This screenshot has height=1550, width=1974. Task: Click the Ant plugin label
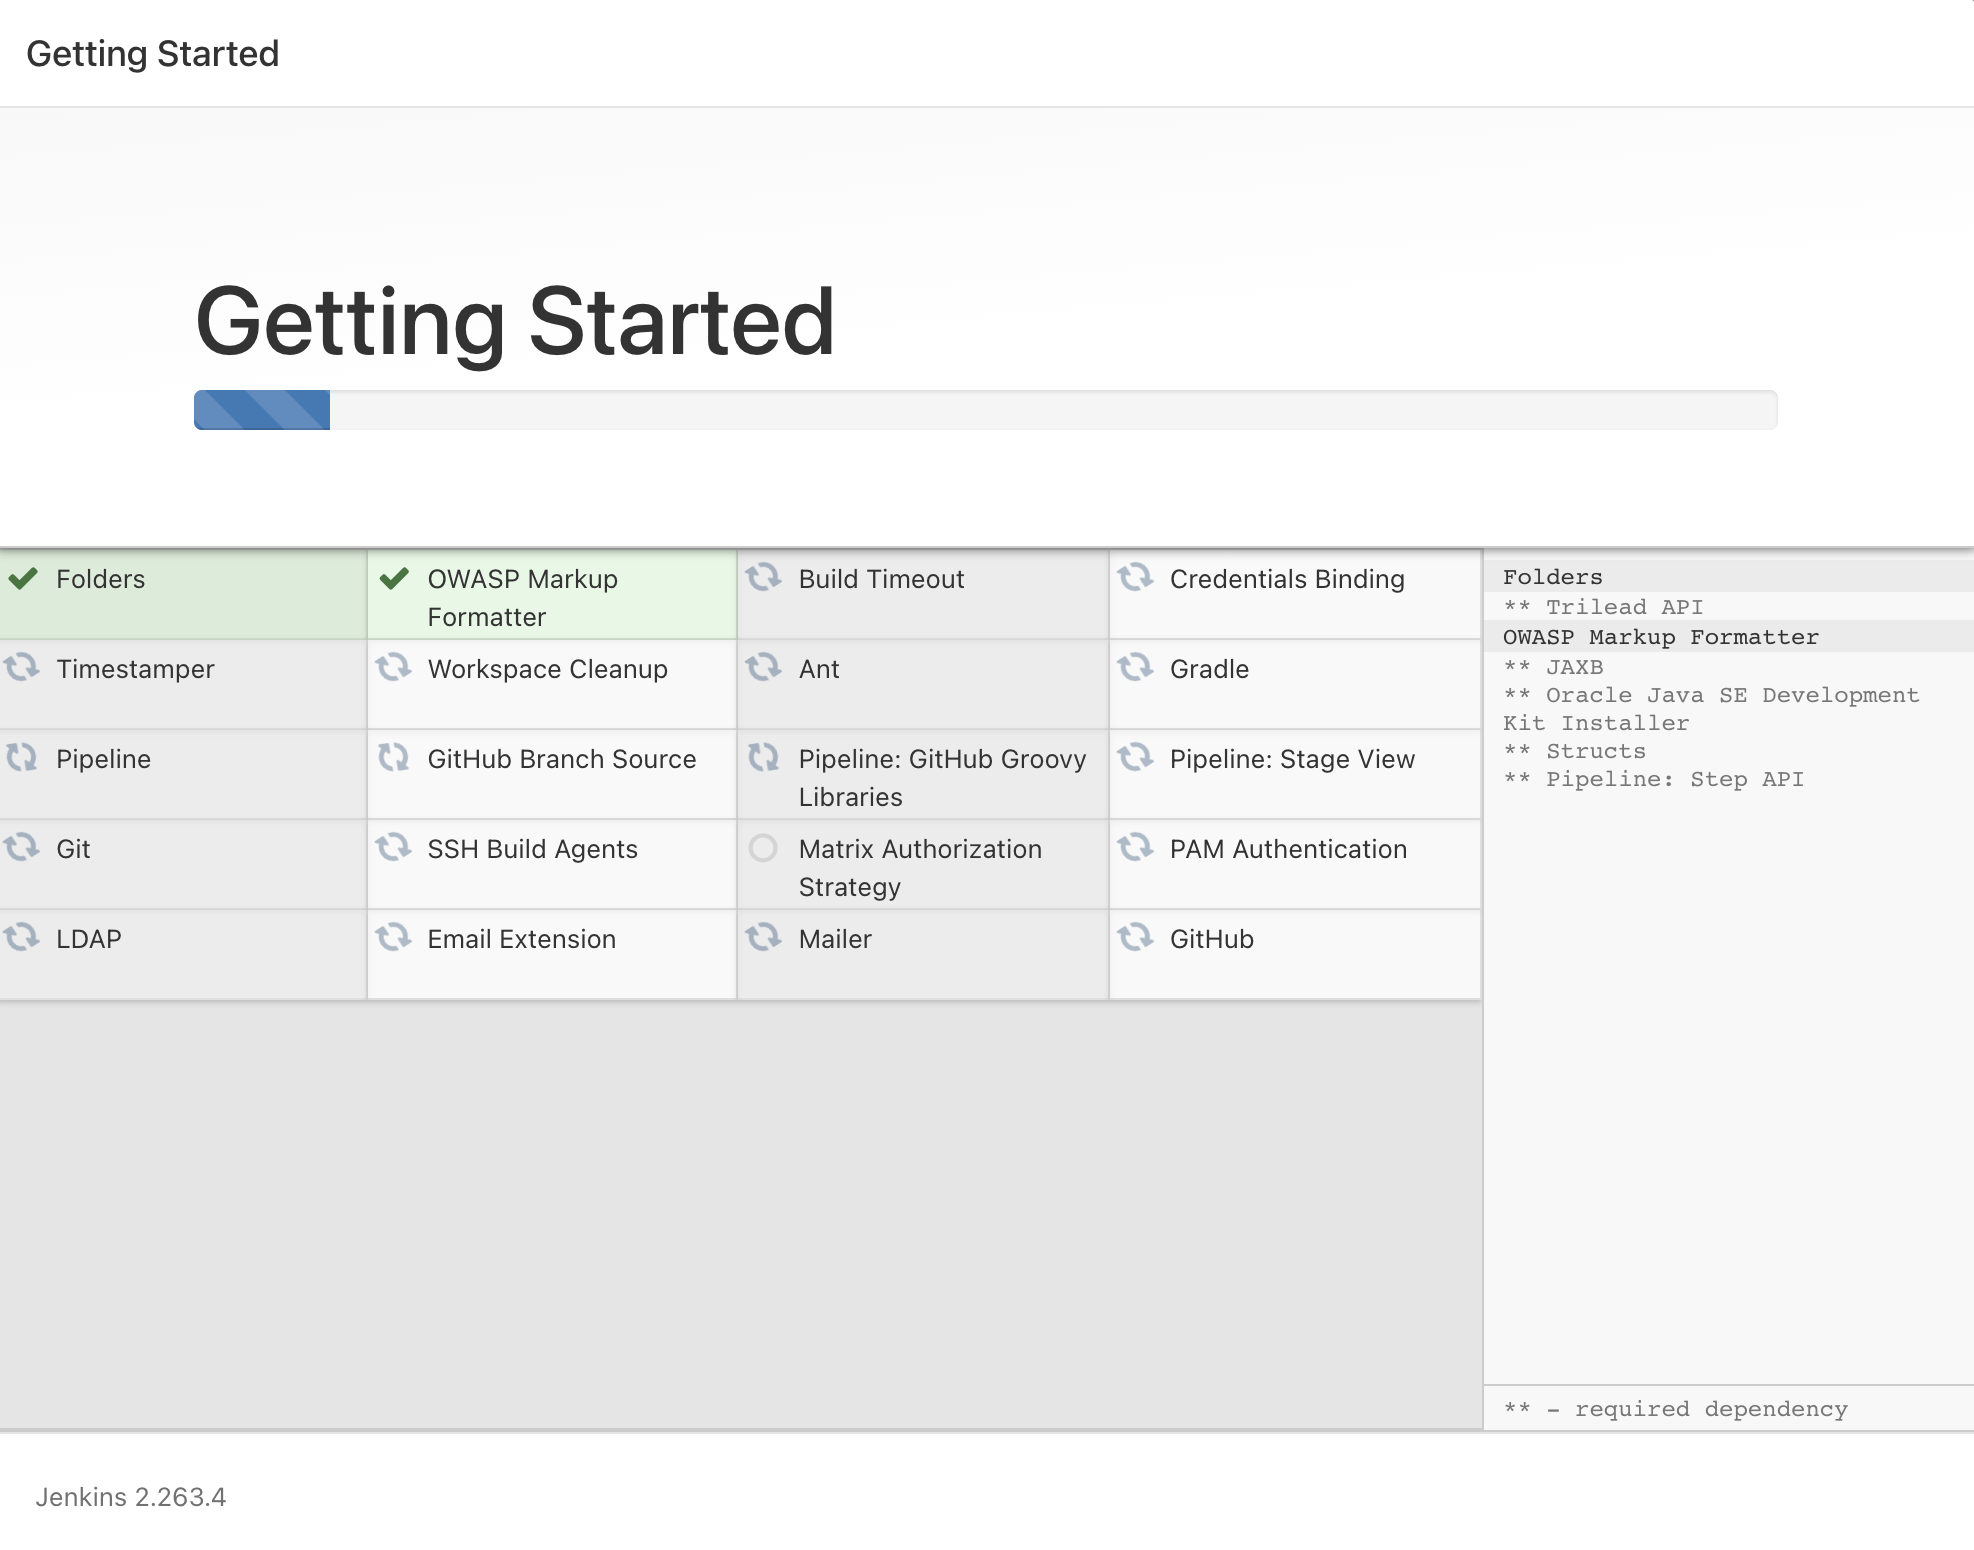pos(819,669)
